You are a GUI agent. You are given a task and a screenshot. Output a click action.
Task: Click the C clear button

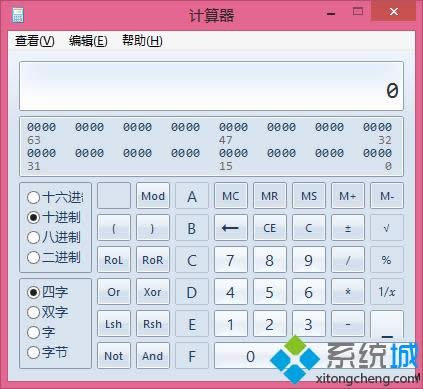[x=309, y=228]
